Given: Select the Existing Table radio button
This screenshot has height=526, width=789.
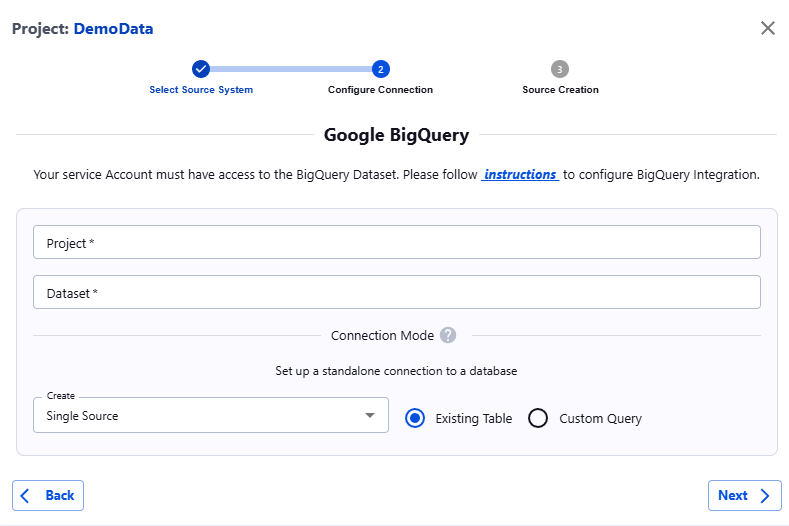Looking at the screenshot, I should 415,419.
